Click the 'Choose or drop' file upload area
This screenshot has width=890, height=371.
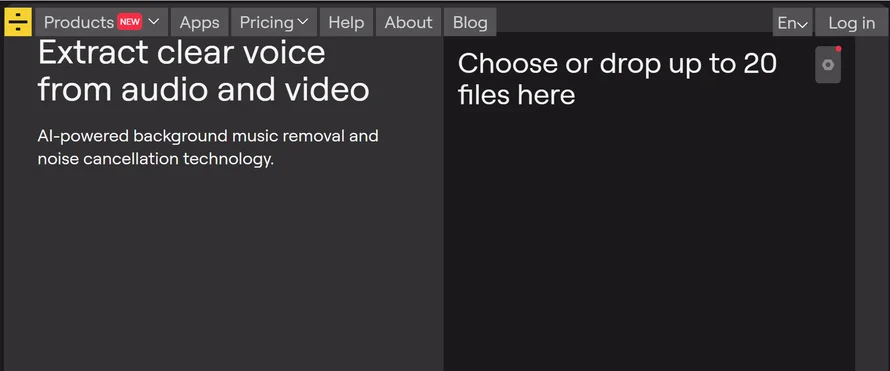(649, 201)
